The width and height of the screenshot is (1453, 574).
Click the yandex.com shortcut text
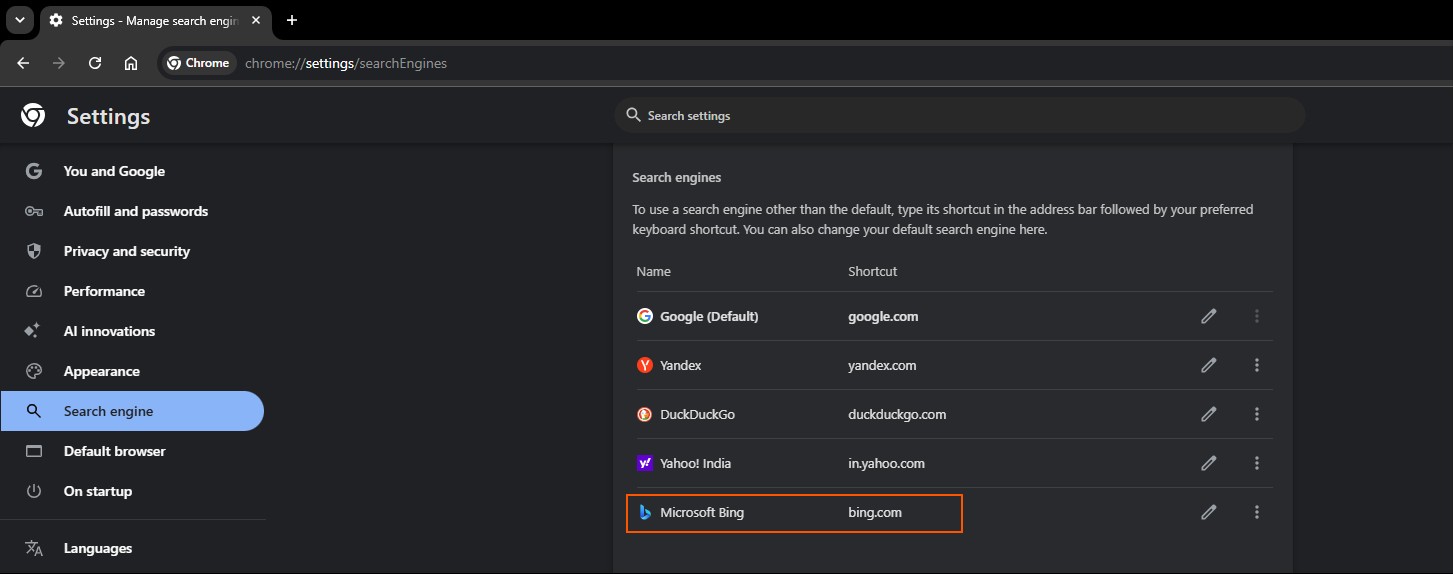tap(882, 365)
